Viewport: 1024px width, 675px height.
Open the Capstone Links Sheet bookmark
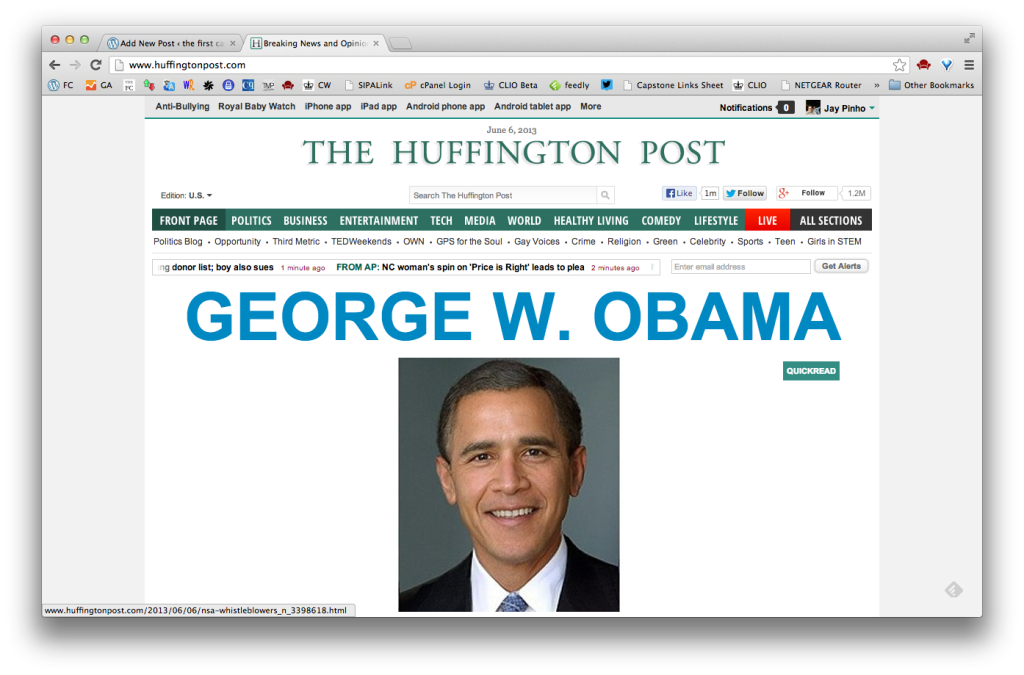point(673,85)
